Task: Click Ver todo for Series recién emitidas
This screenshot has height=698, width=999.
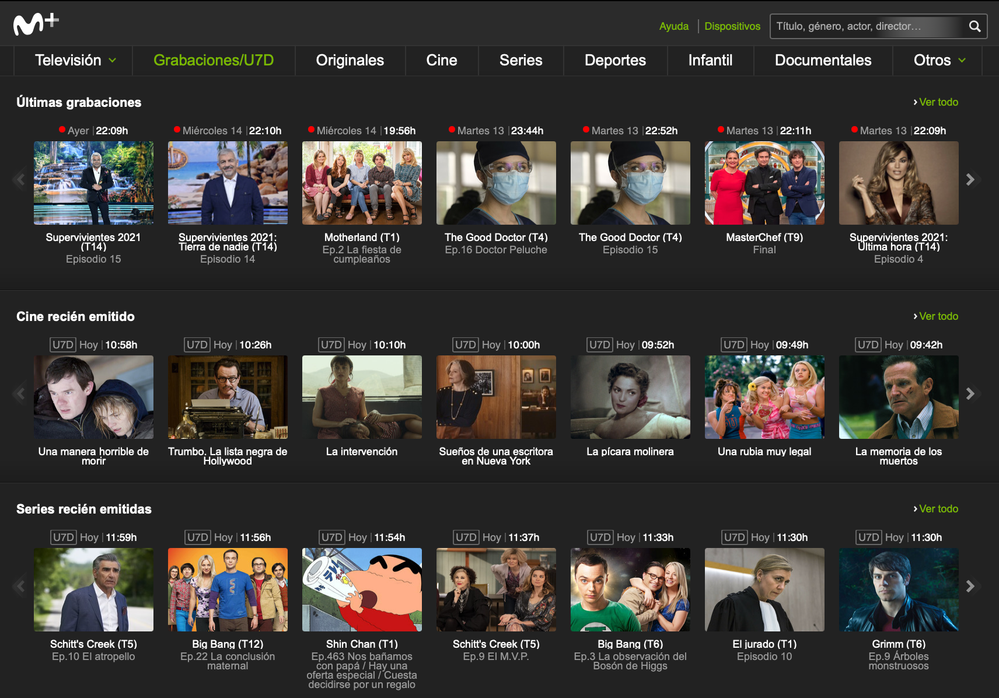Action: [936, 509]
